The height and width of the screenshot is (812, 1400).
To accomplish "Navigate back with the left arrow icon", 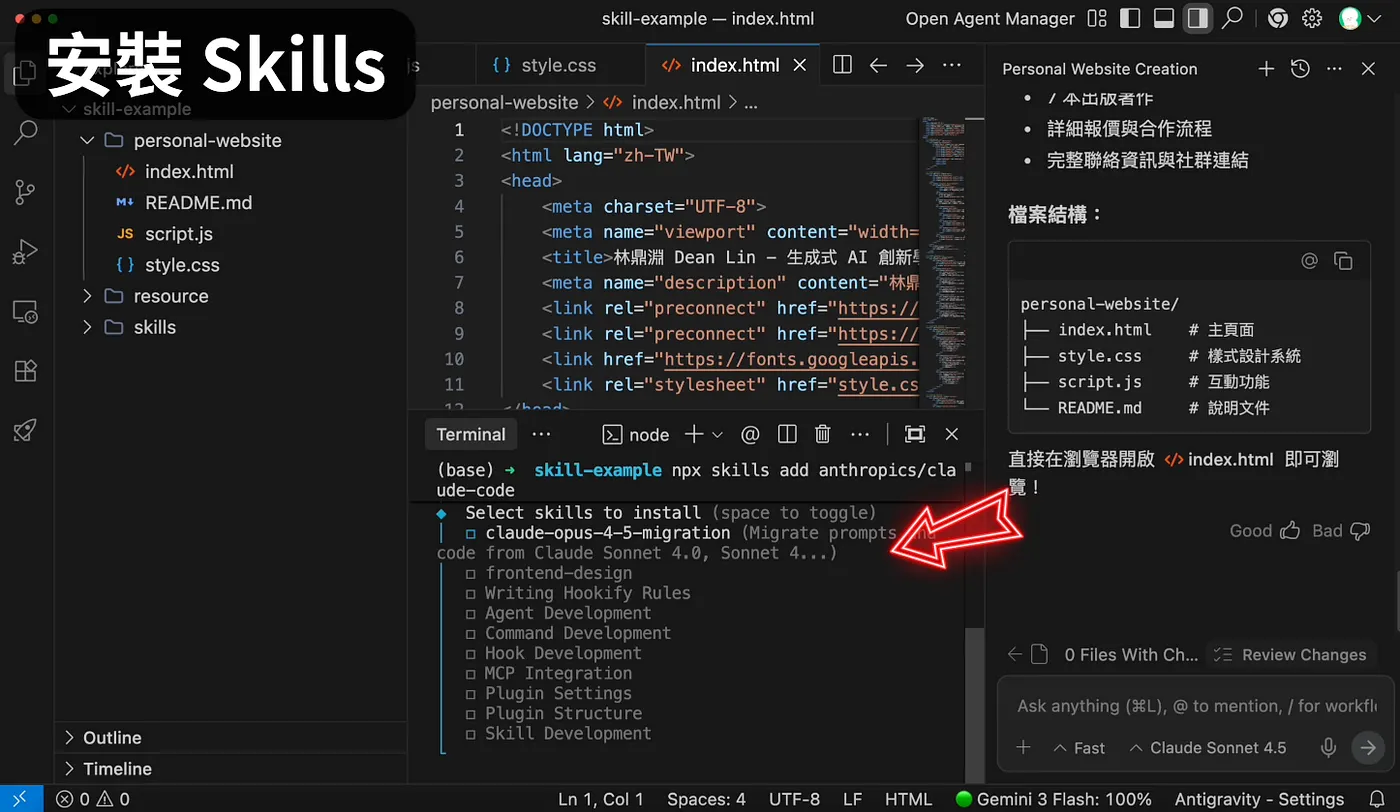I will 878,65.
